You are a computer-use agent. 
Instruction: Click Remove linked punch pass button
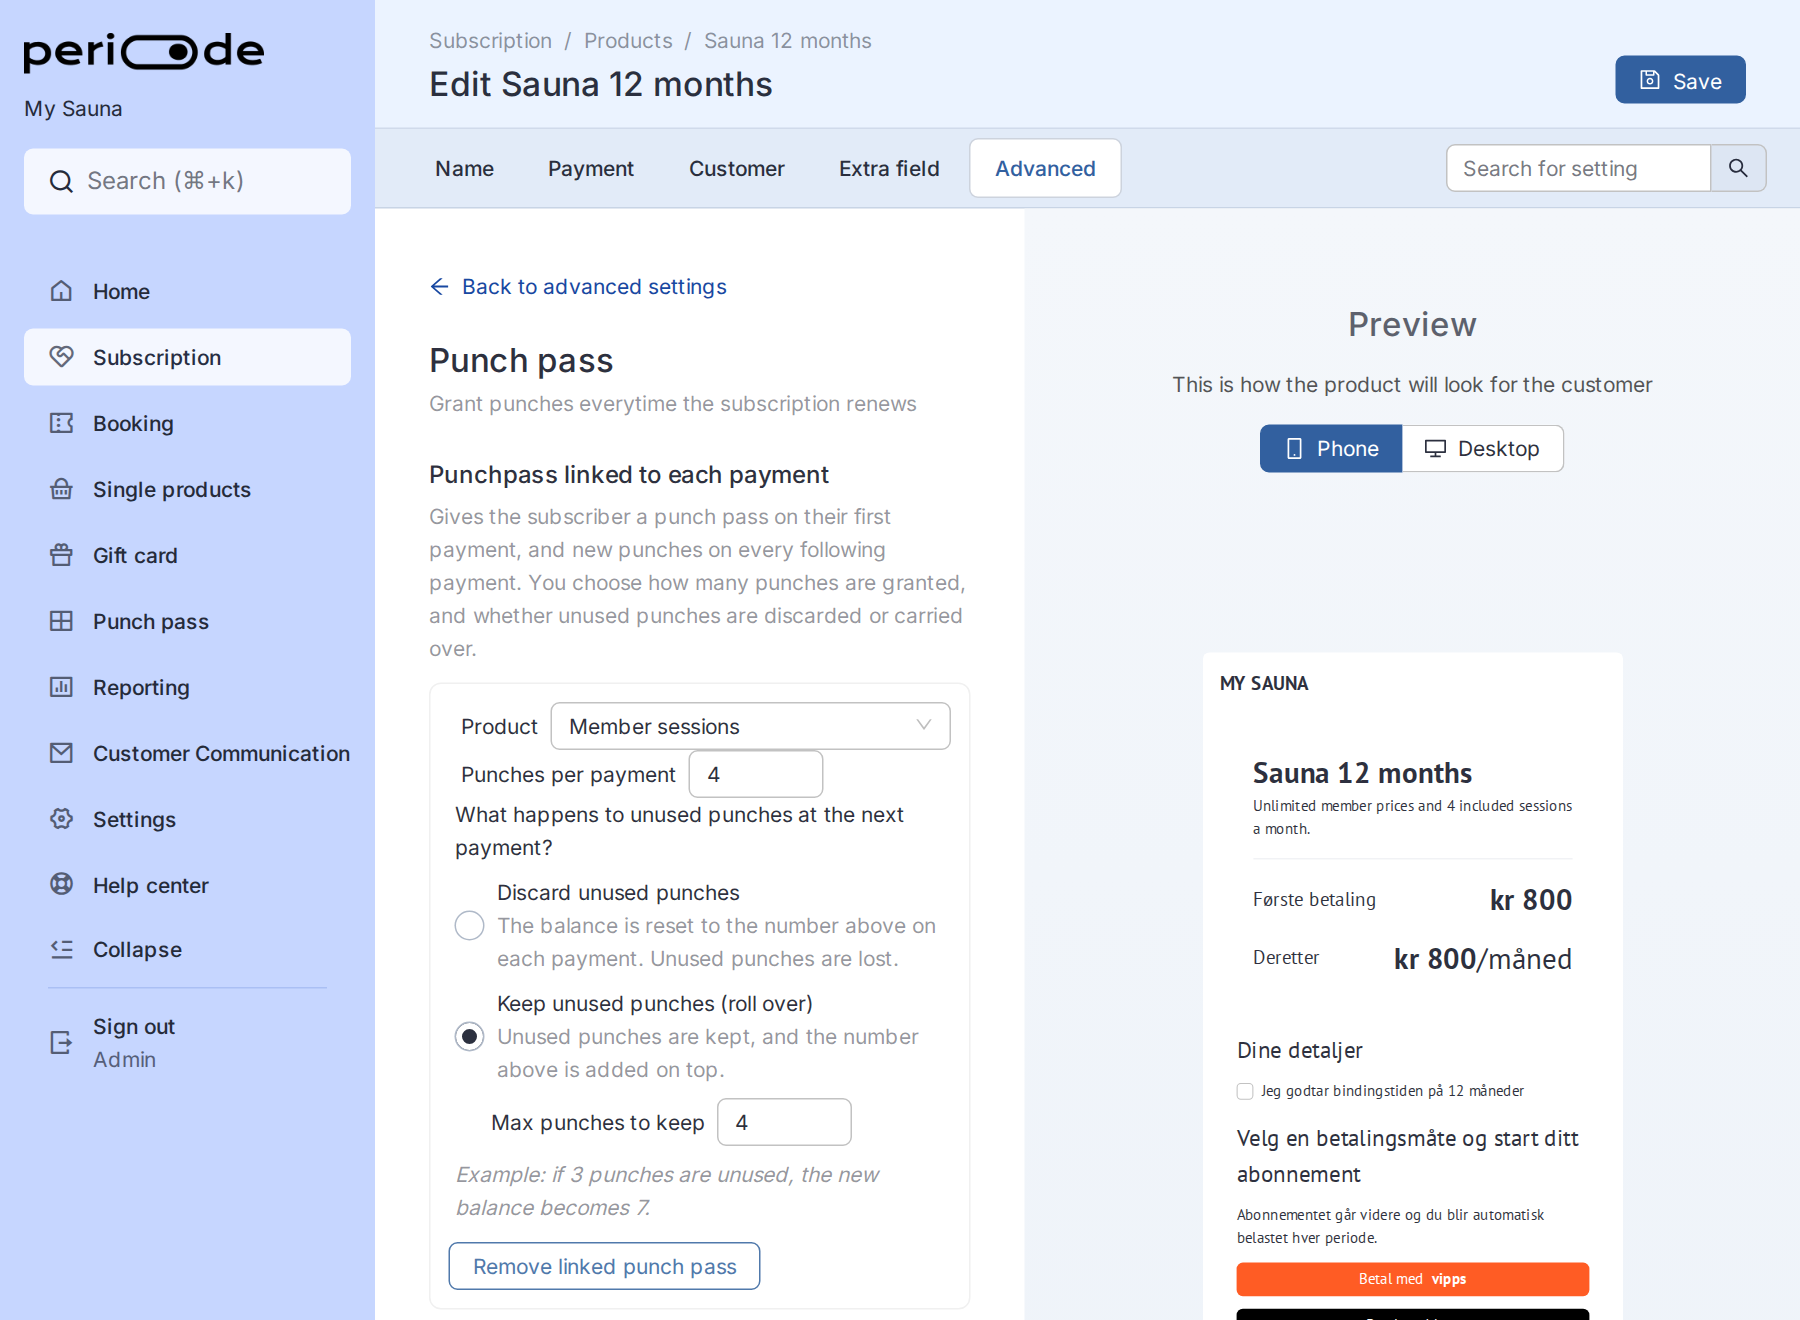(x=604, y=1266)
